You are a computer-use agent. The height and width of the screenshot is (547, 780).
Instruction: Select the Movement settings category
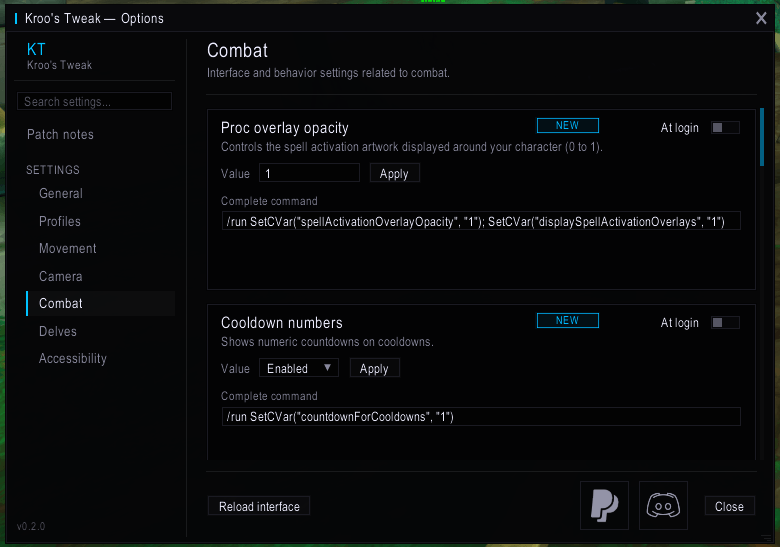point(68,249)
